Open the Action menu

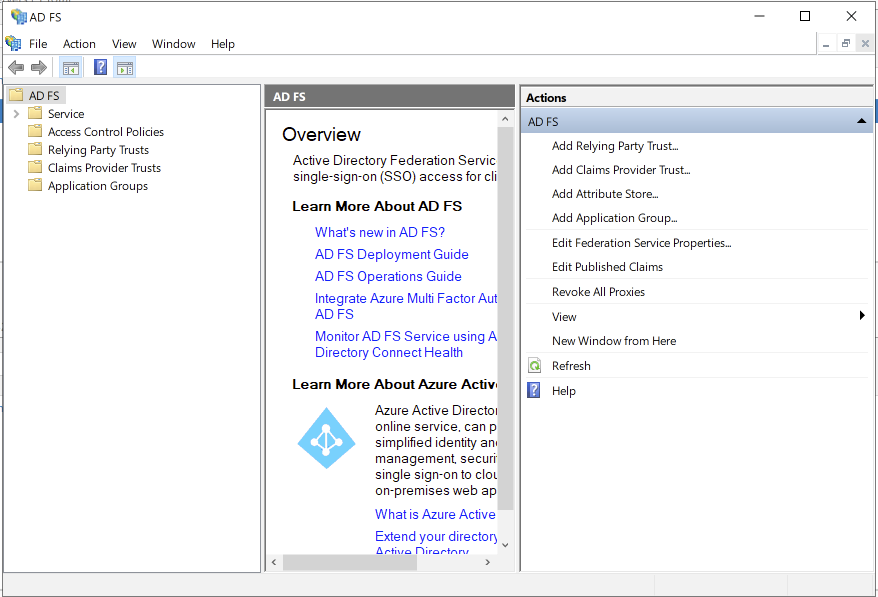click(x=79, y=44)
